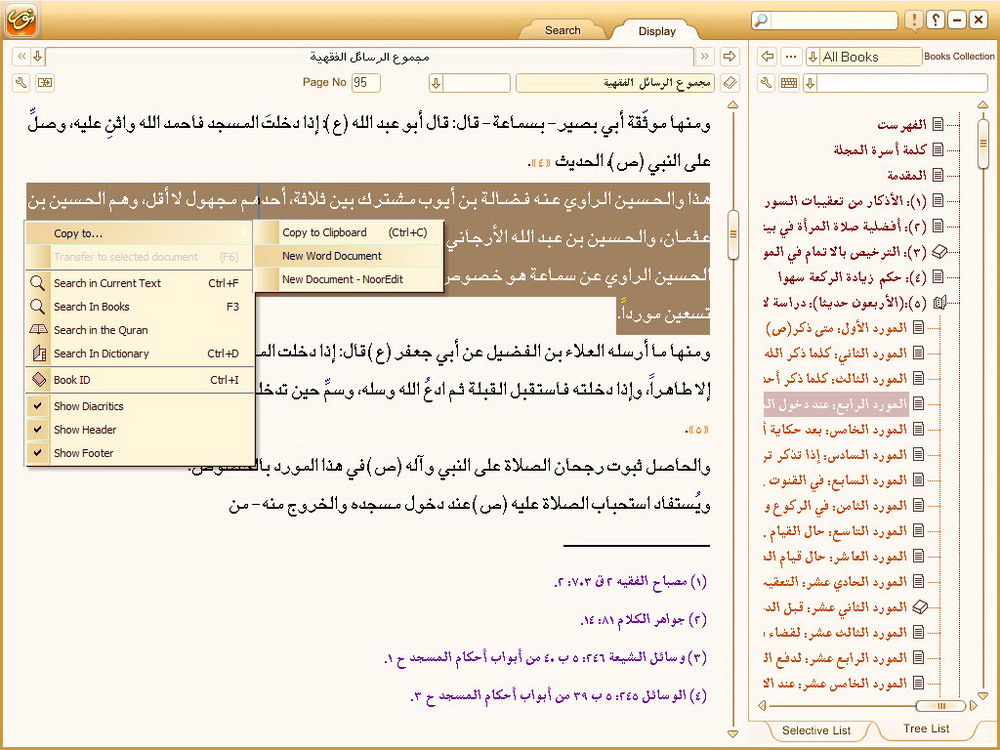Open the All Books dropdown
Viewport: 1000px width, 750px height.
click(812, 57)
